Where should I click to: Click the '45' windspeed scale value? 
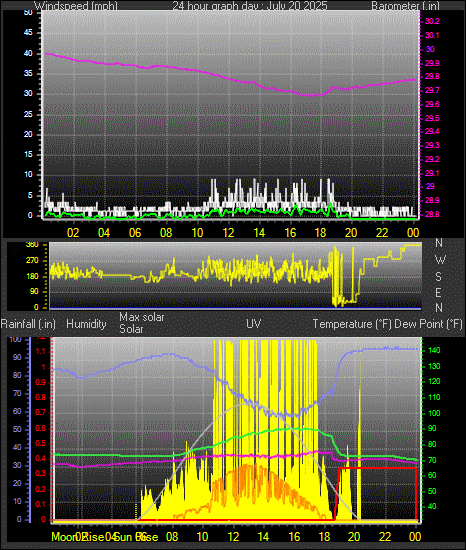pos(28,33)
